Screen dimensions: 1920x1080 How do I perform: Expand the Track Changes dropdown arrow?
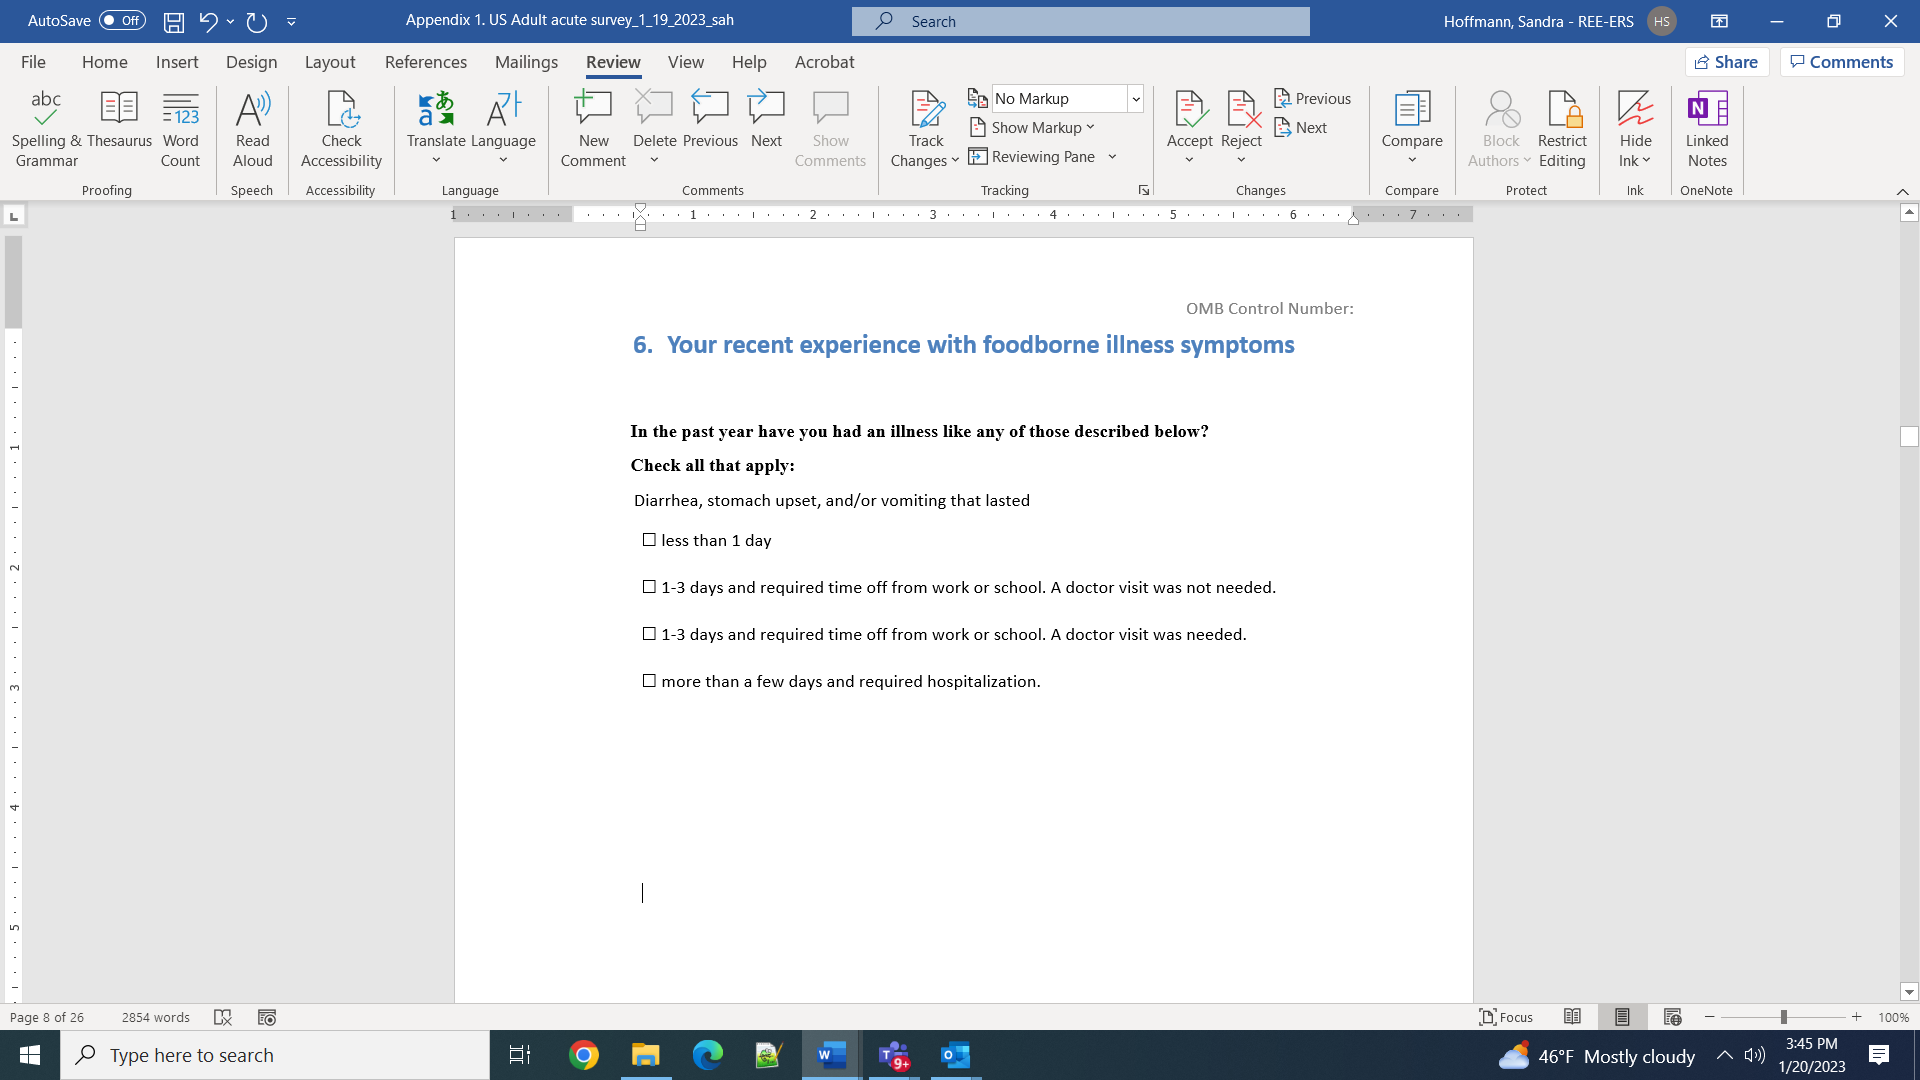(954, 161)
